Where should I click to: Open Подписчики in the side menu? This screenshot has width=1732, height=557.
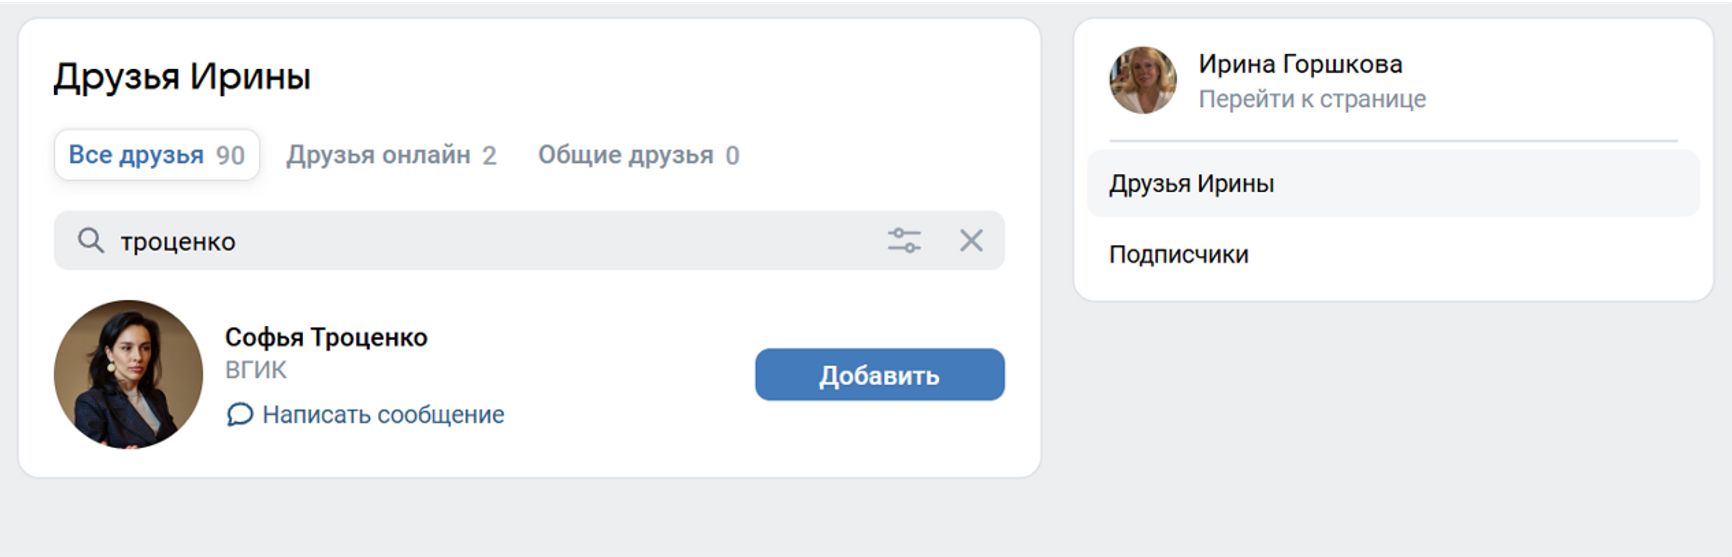pos(1178,254)
